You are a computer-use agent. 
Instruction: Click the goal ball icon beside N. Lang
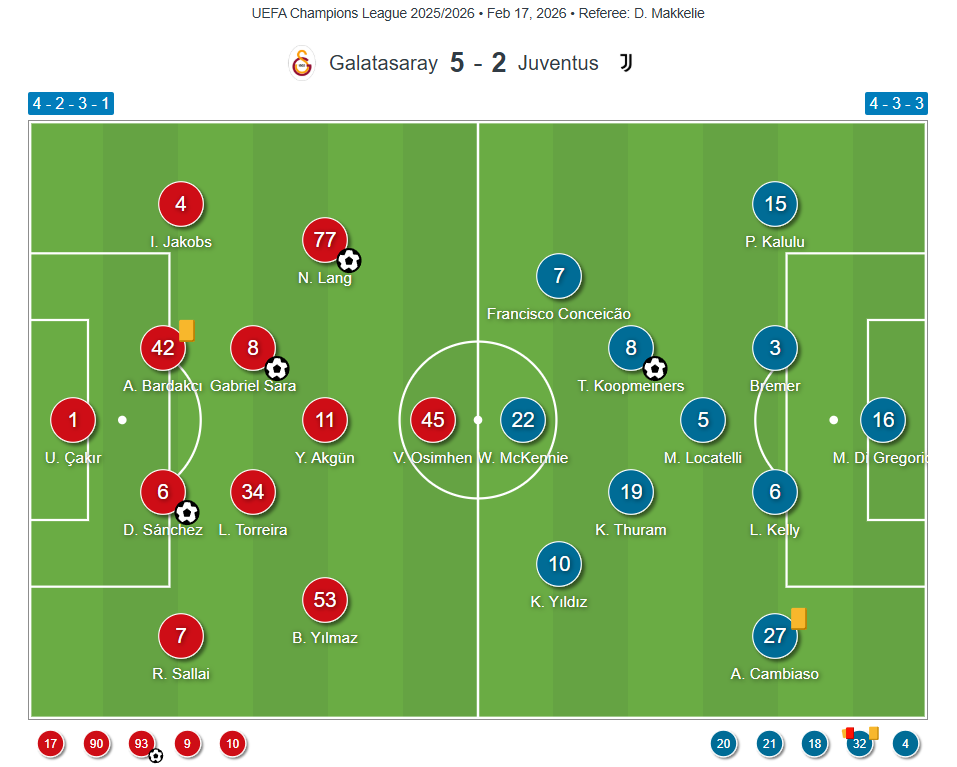click(x=349, y=261)
